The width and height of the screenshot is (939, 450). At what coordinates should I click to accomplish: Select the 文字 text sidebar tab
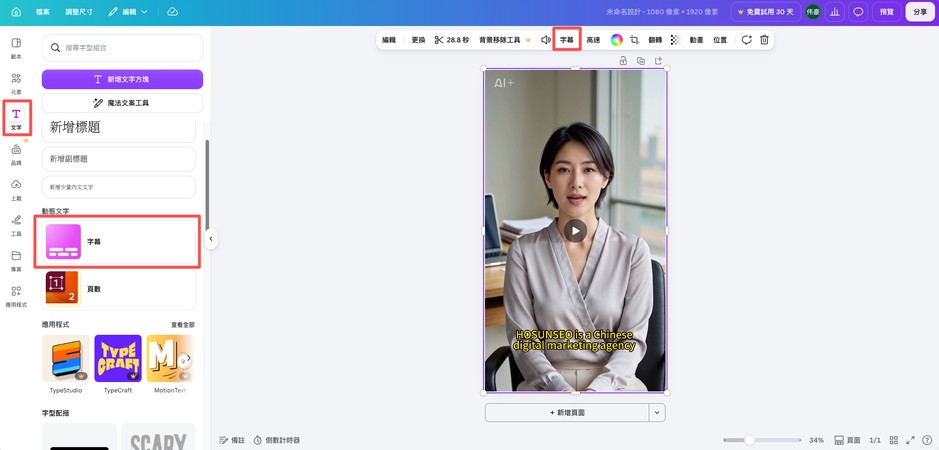16,118
